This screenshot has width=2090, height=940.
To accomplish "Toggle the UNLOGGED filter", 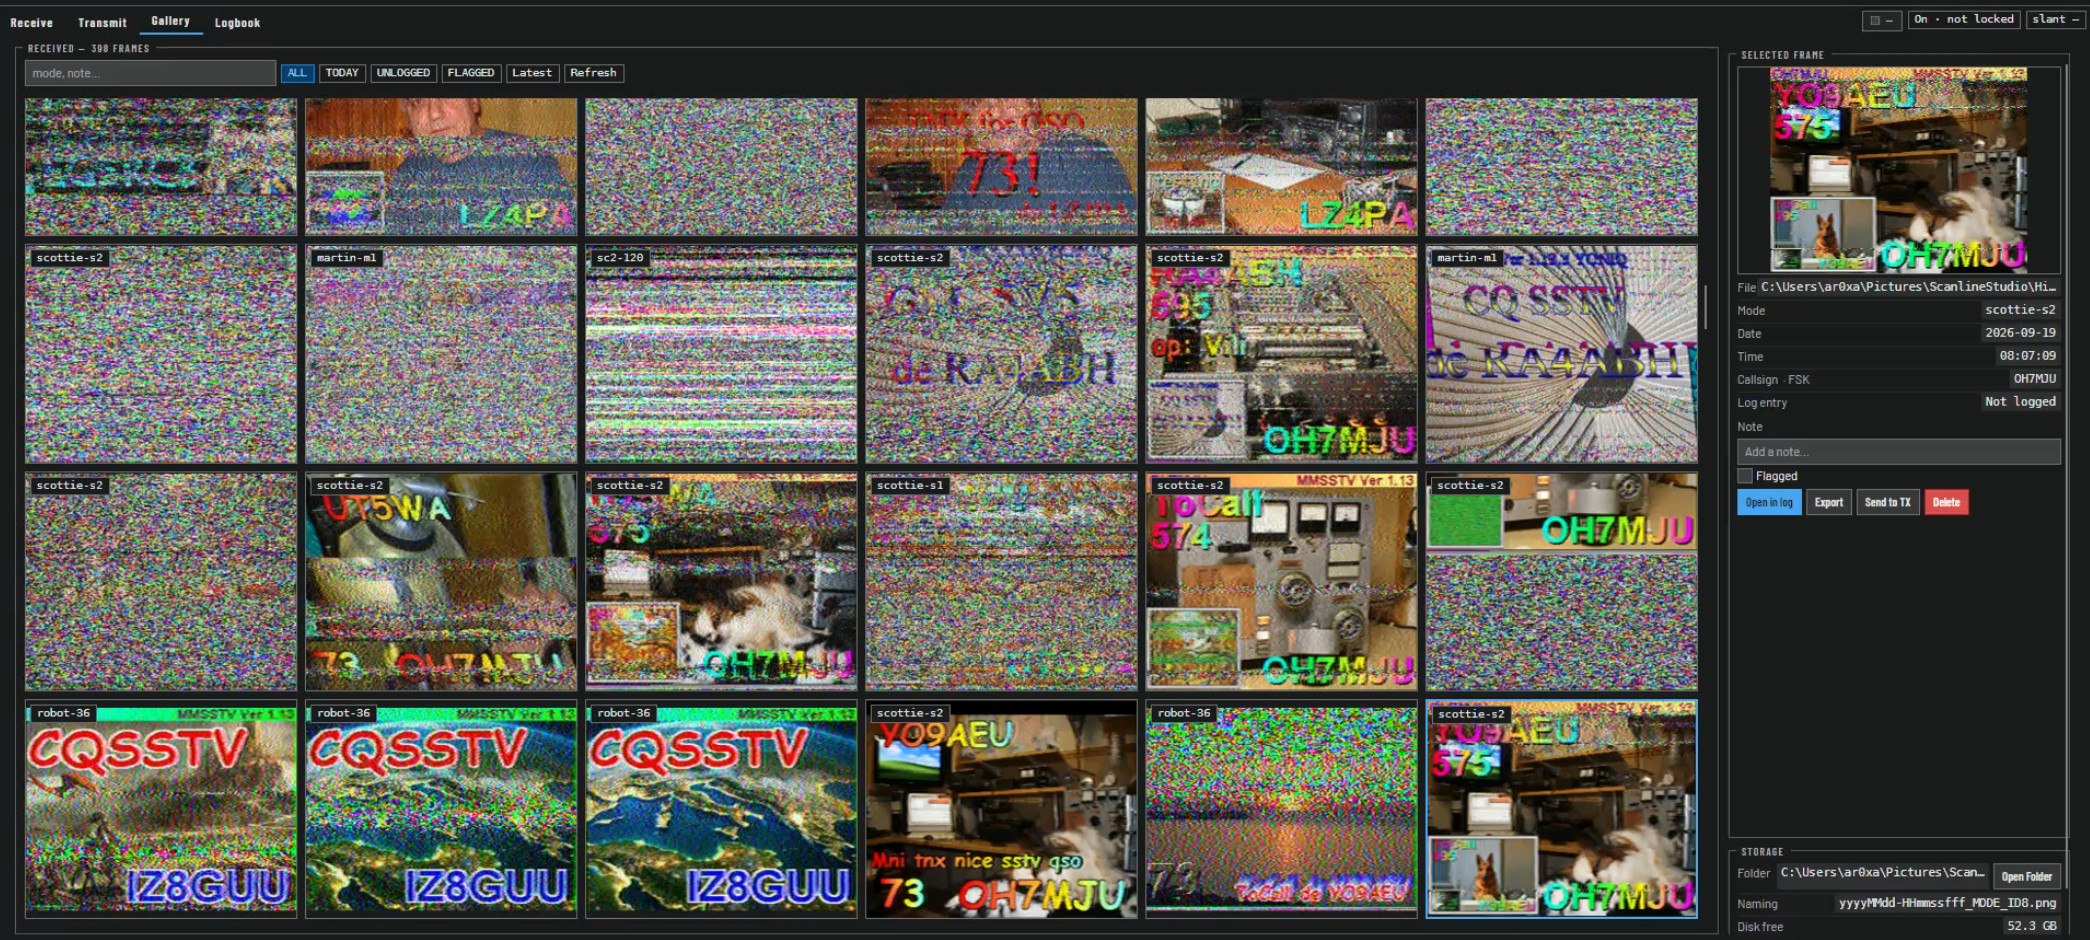I will (403, 73).
